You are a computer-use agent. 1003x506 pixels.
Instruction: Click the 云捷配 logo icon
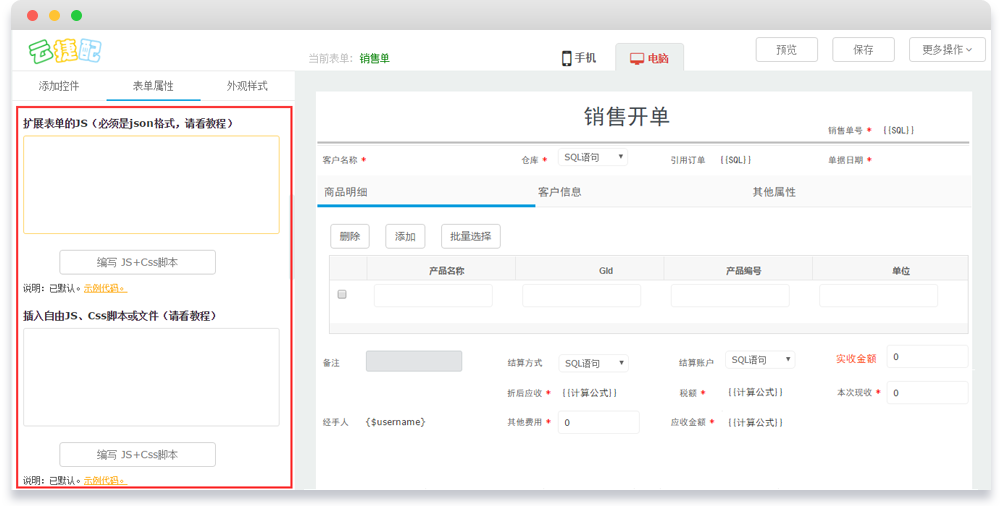(65, 50)
